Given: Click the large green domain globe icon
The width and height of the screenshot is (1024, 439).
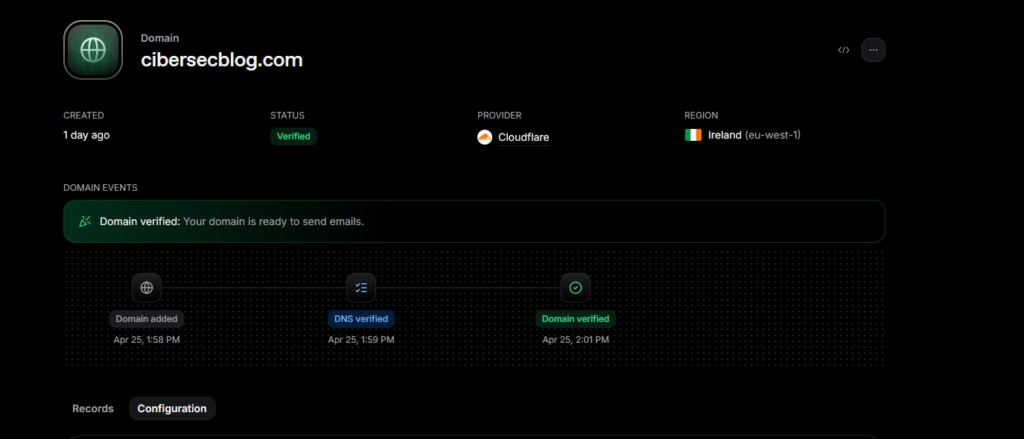Looking at the screenshot, I should [93, 50].
